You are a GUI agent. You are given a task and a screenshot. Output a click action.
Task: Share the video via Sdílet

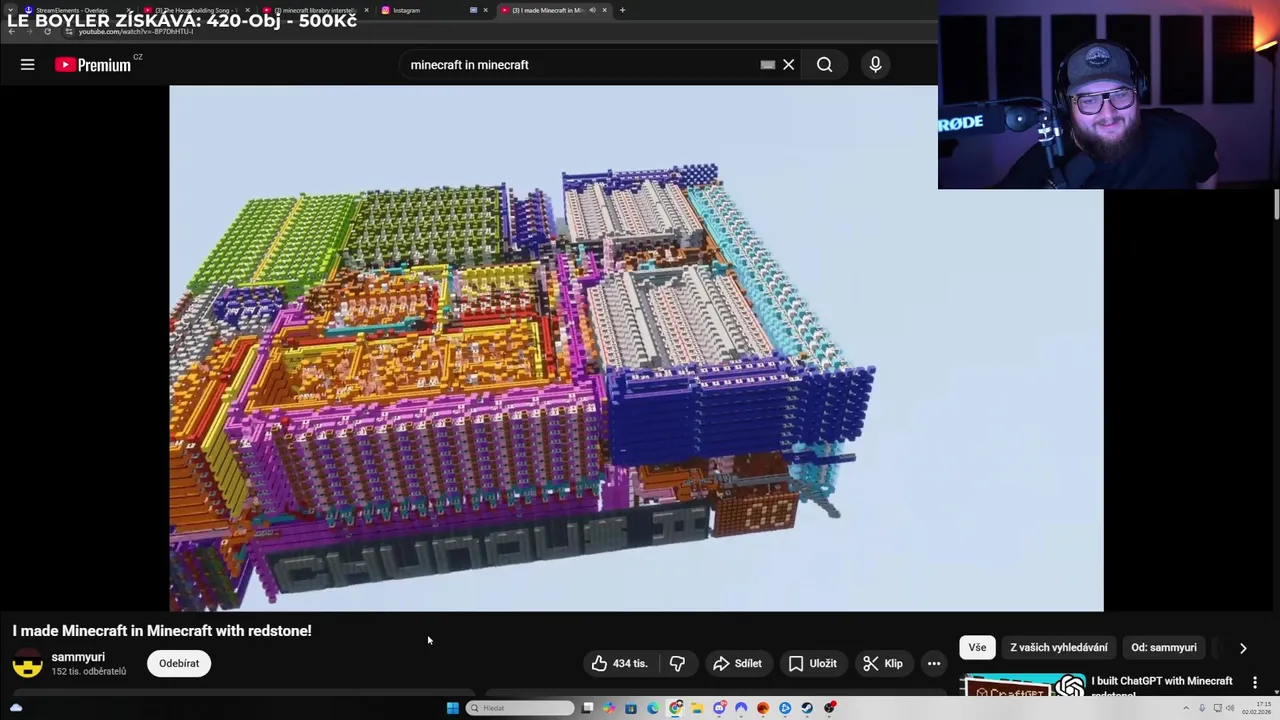pos(738,663)
